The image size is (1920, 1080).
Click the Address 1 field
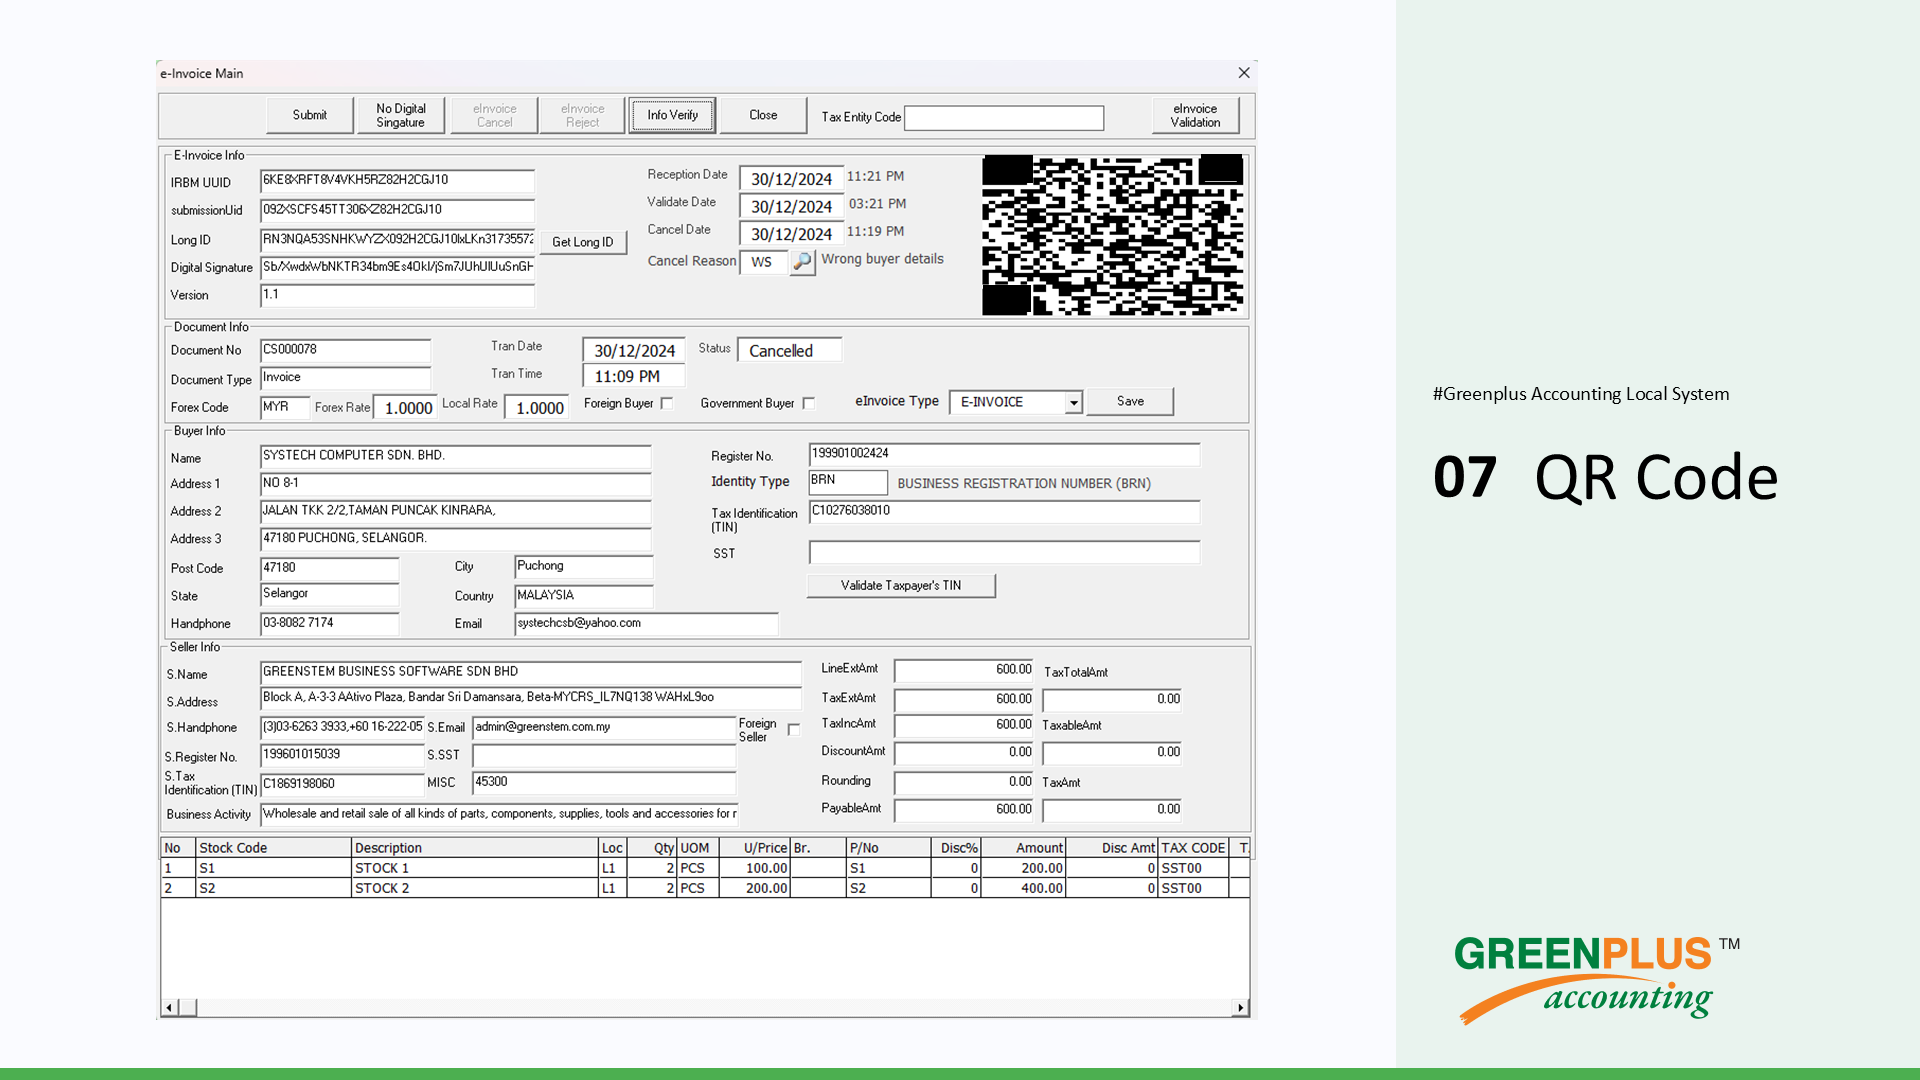455,483
